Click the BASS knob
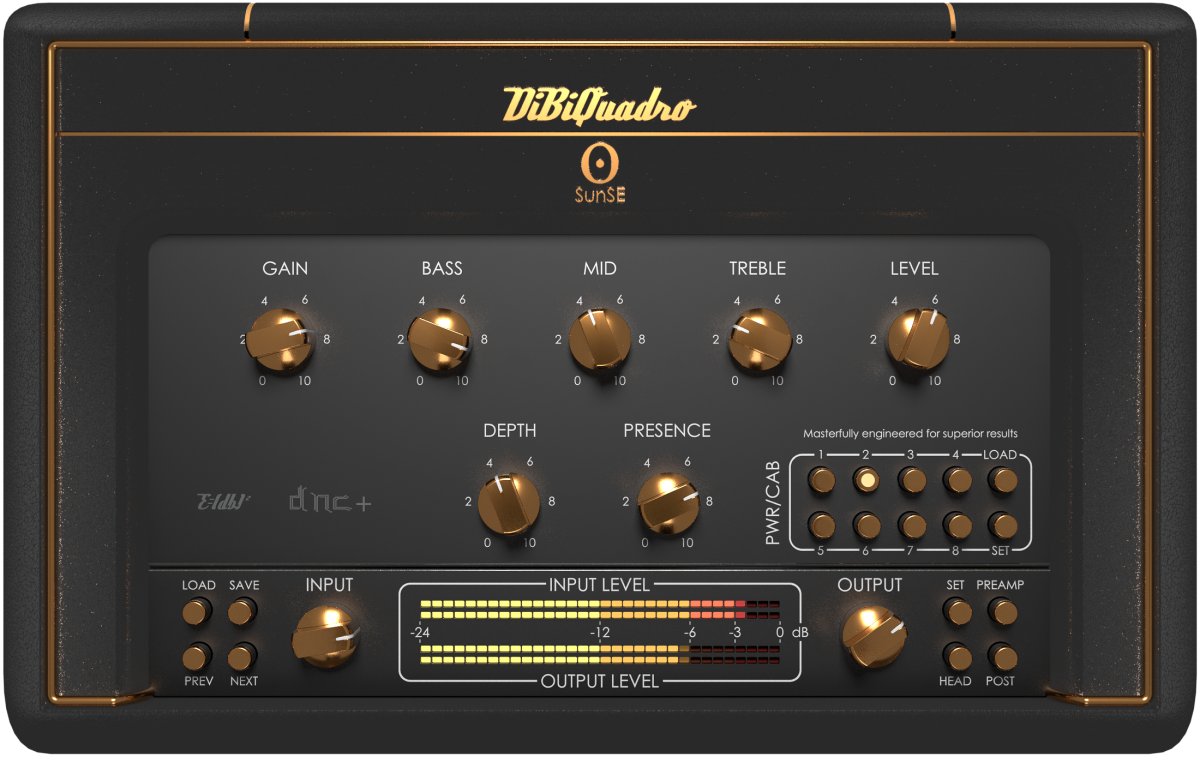The image size is (1200, 757). (441, 339)
